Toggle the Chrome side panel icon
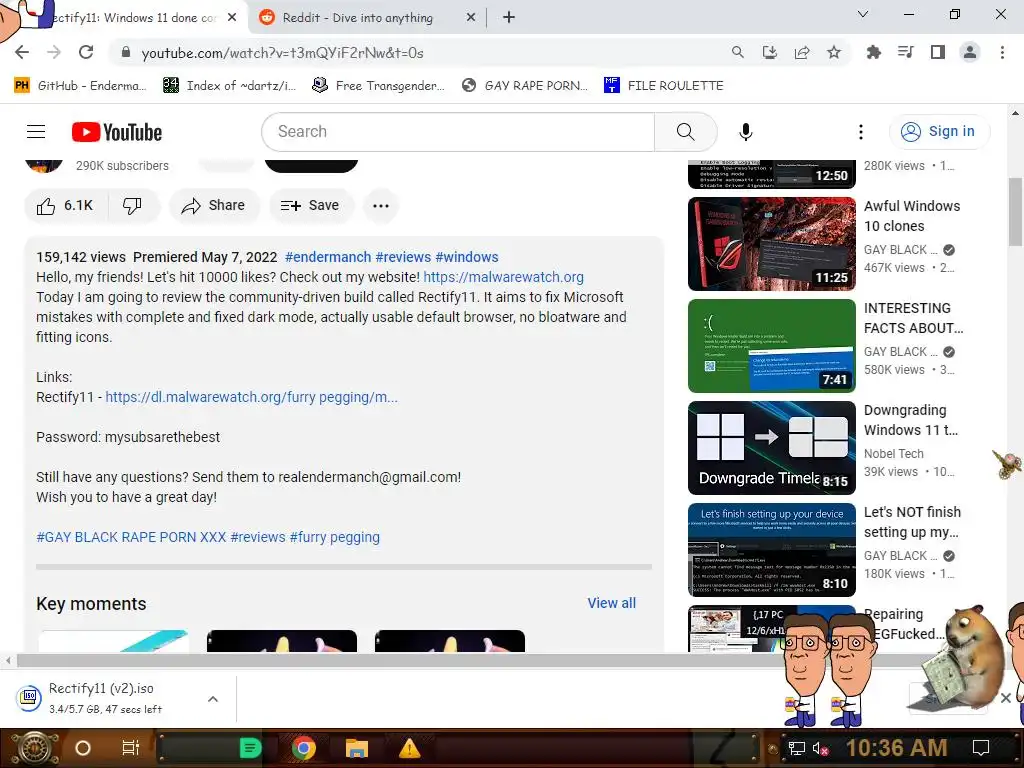This screenshot has width=1024, height=768. coord(938,52)
